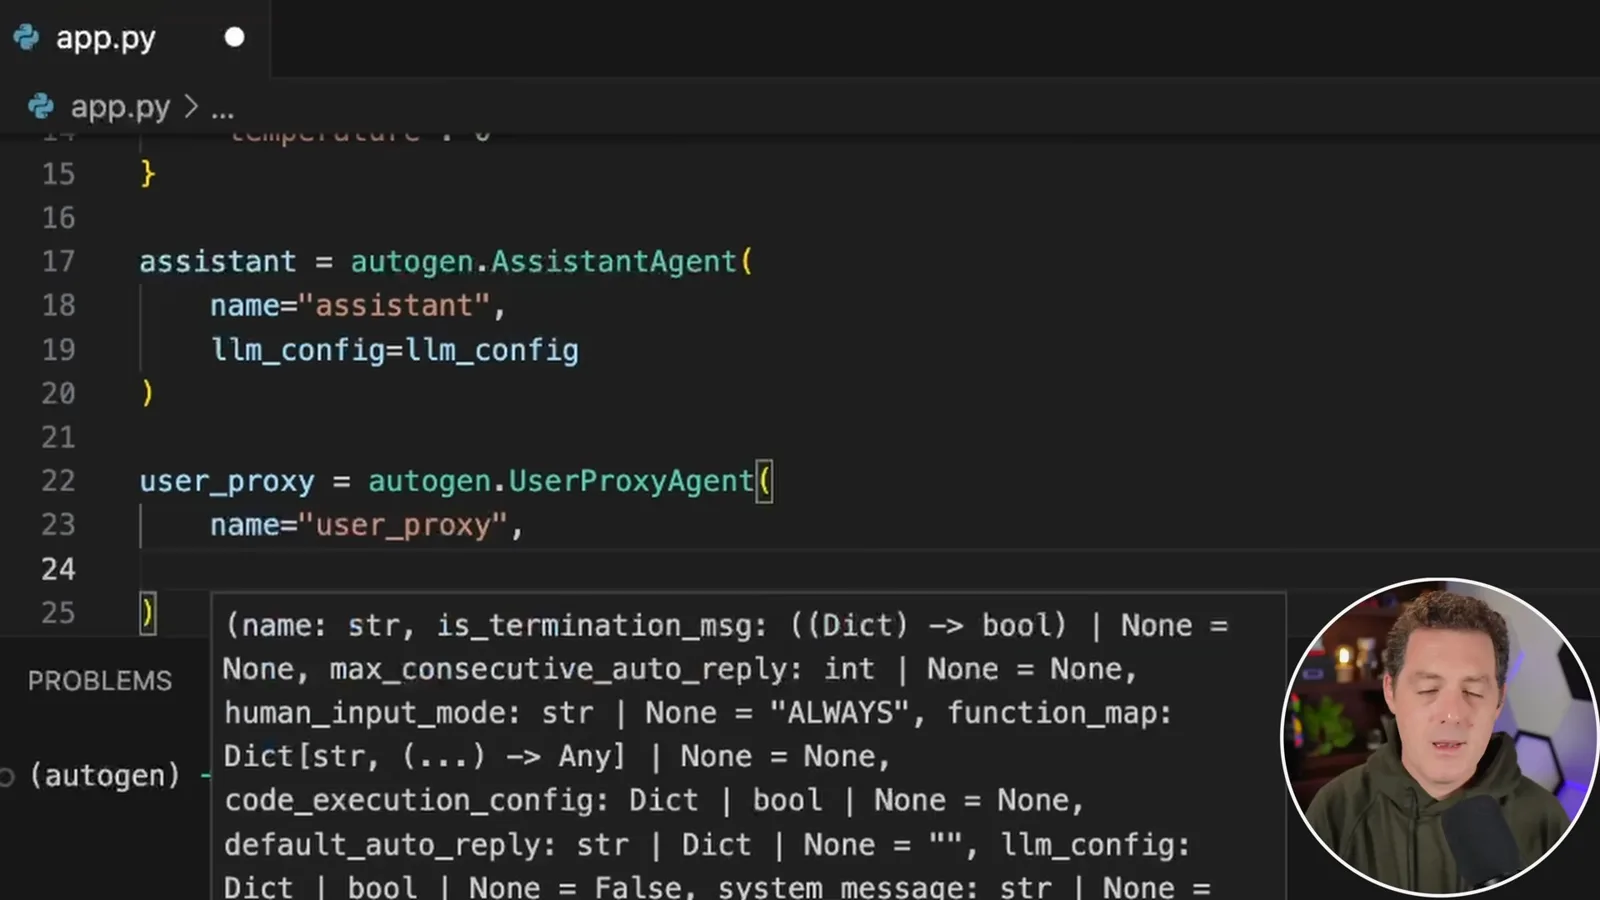Click the assistant variable name on line 17
Screen dimensions: 1600x900
[x=218, y=262]
